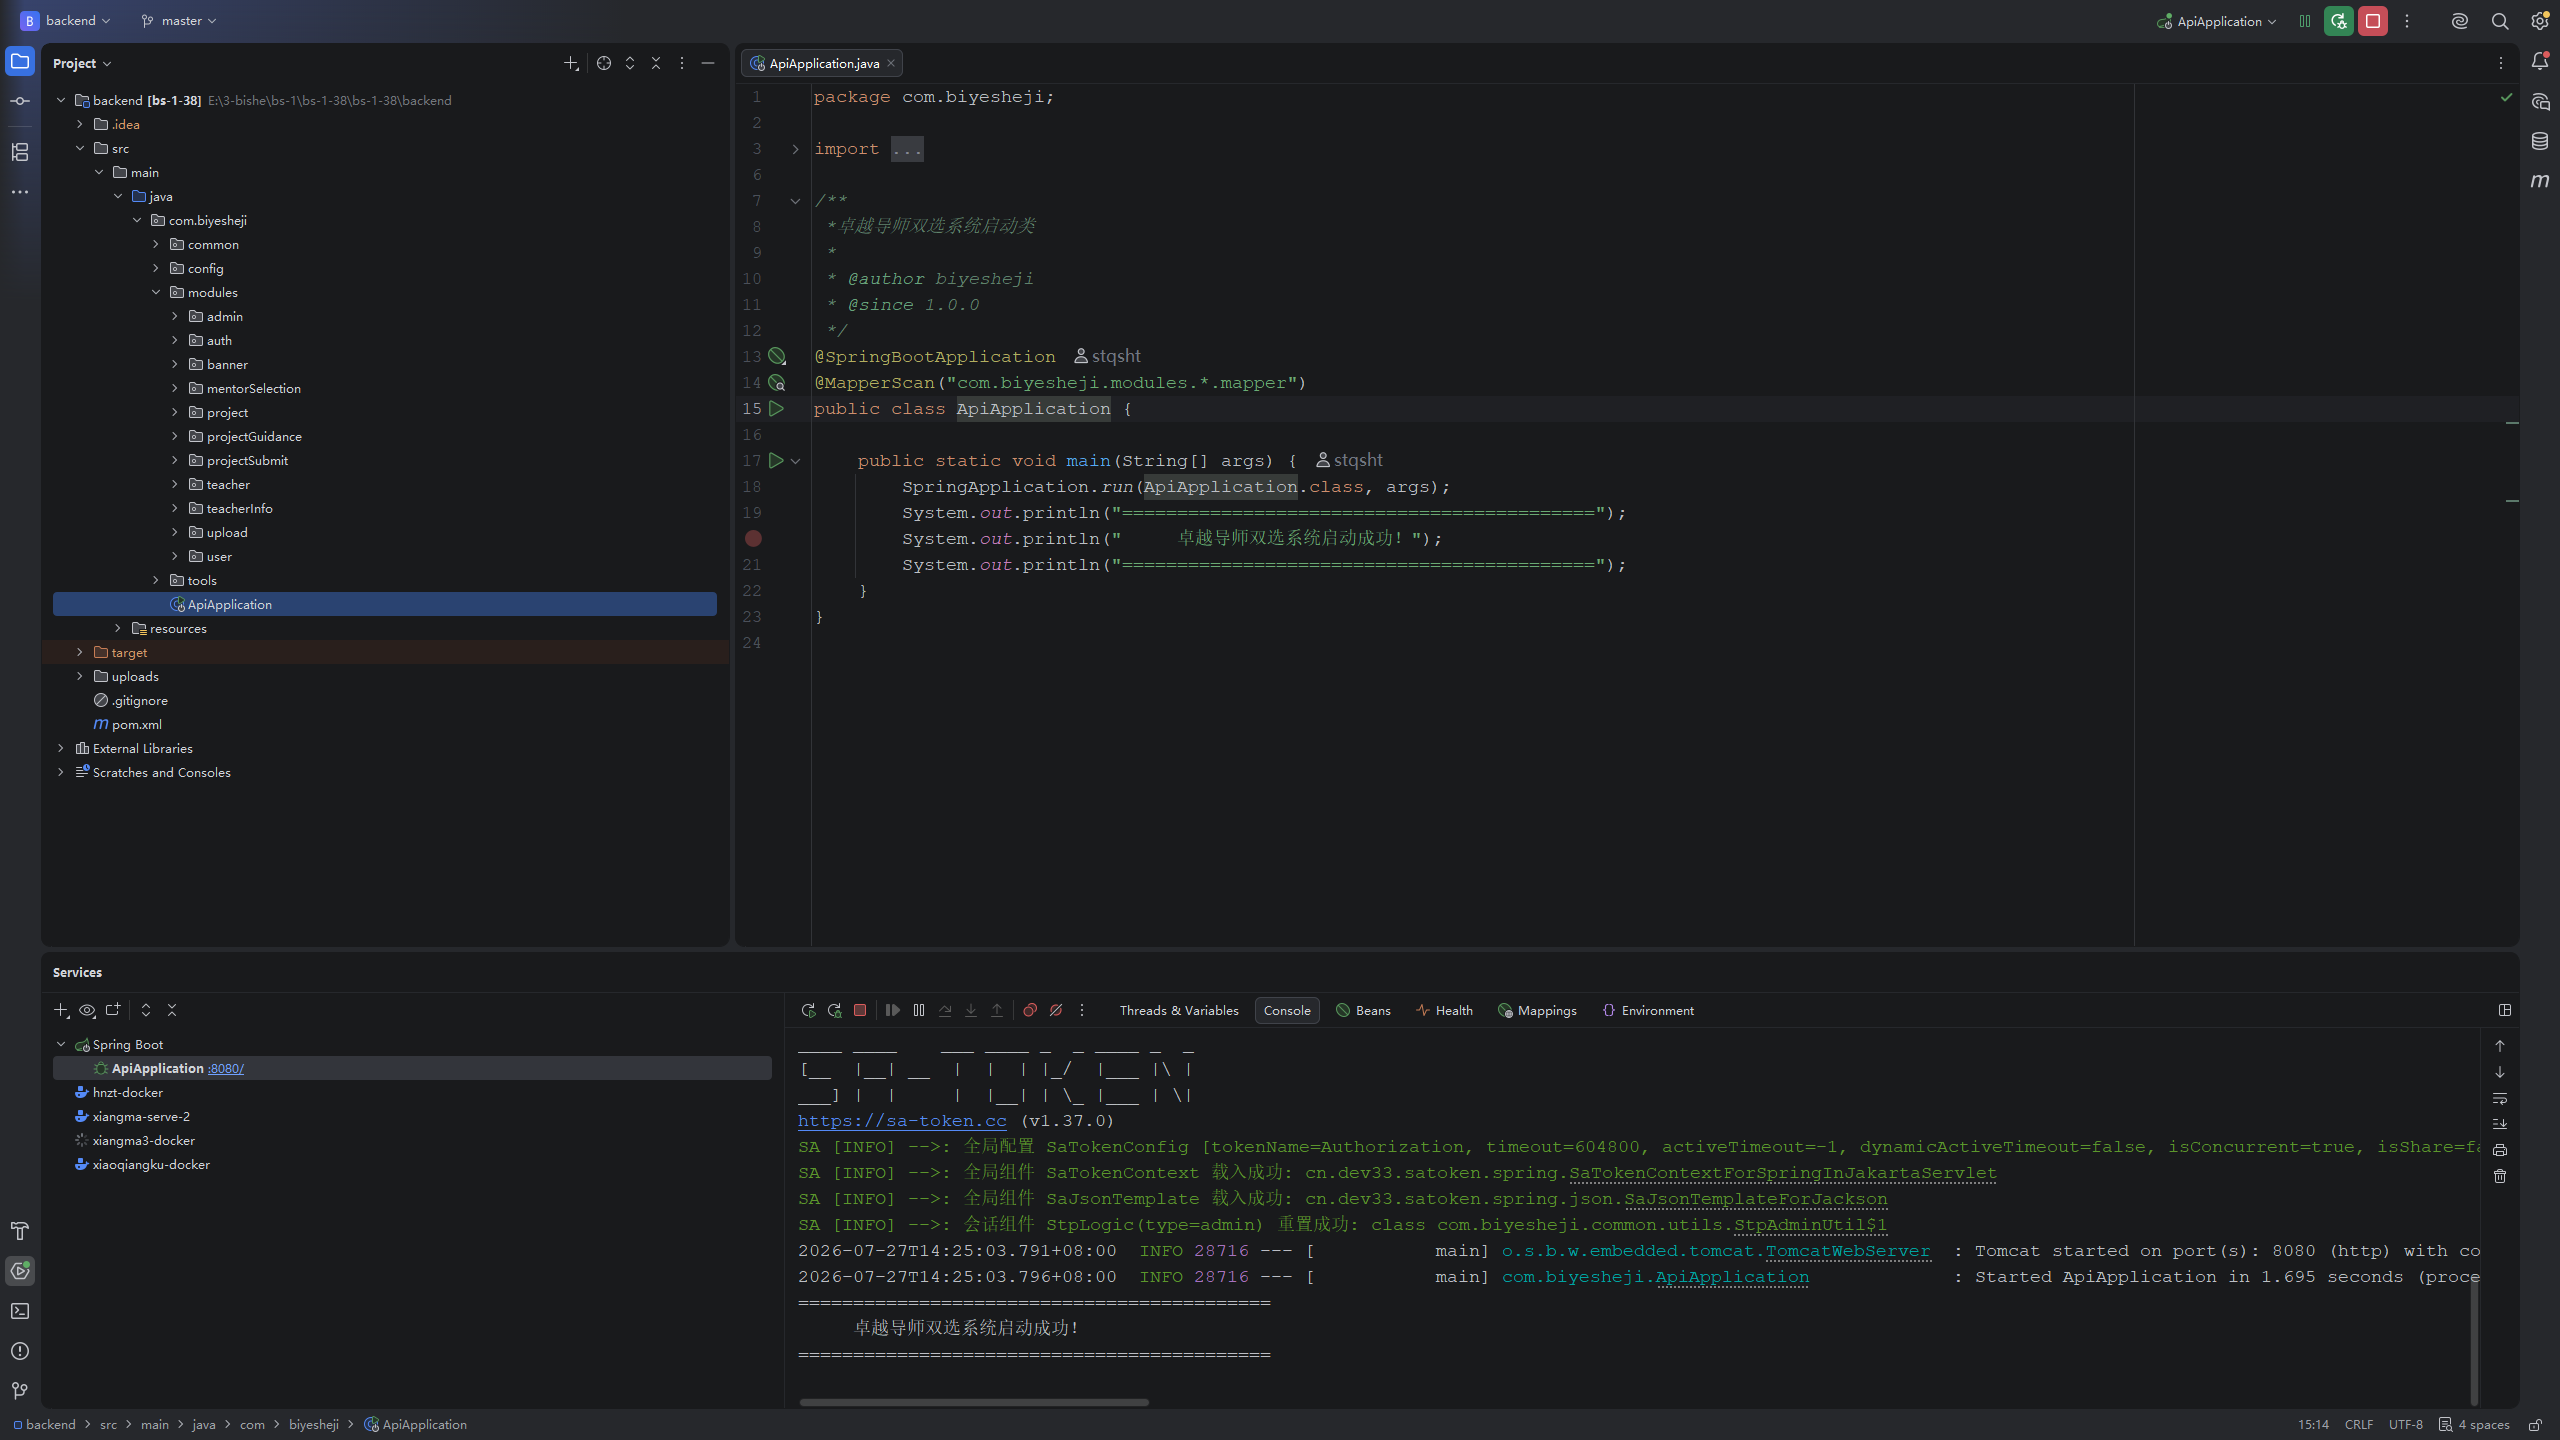Expand the mentorSelection package

click(x=175, y=389)
